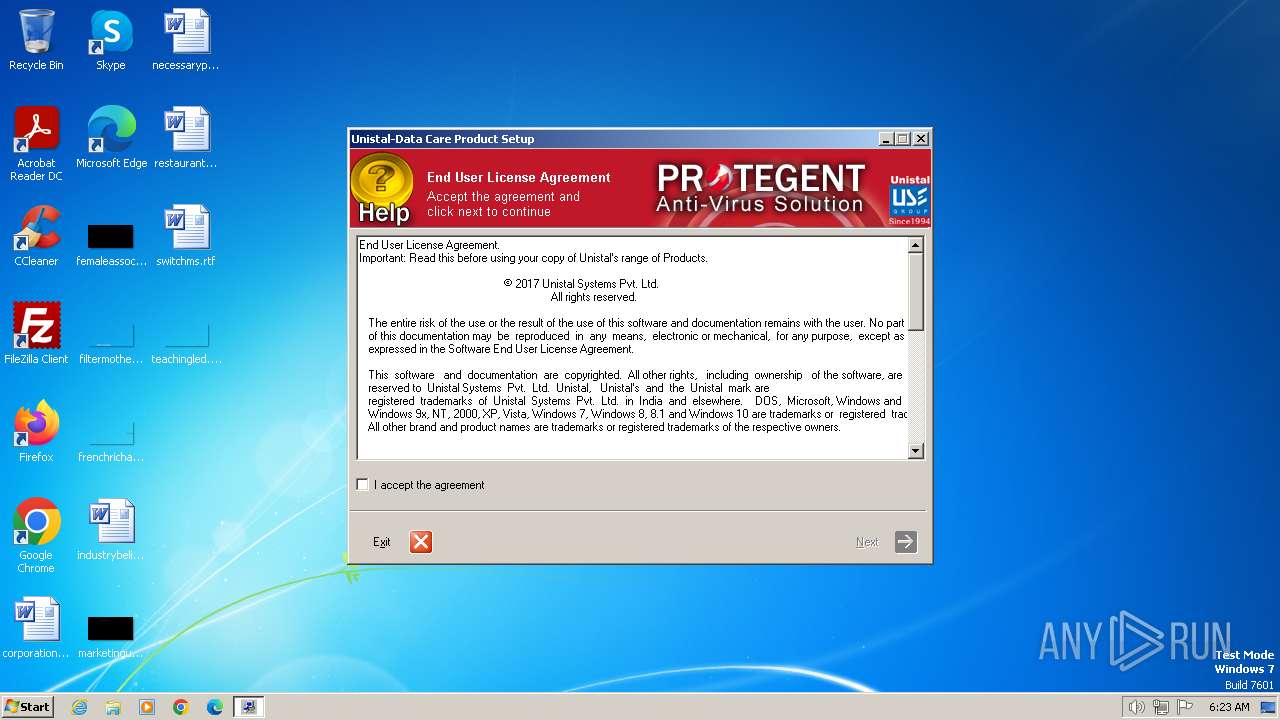
Task: Select the Recycle Bin desktop icon
Action: (36, 41)
